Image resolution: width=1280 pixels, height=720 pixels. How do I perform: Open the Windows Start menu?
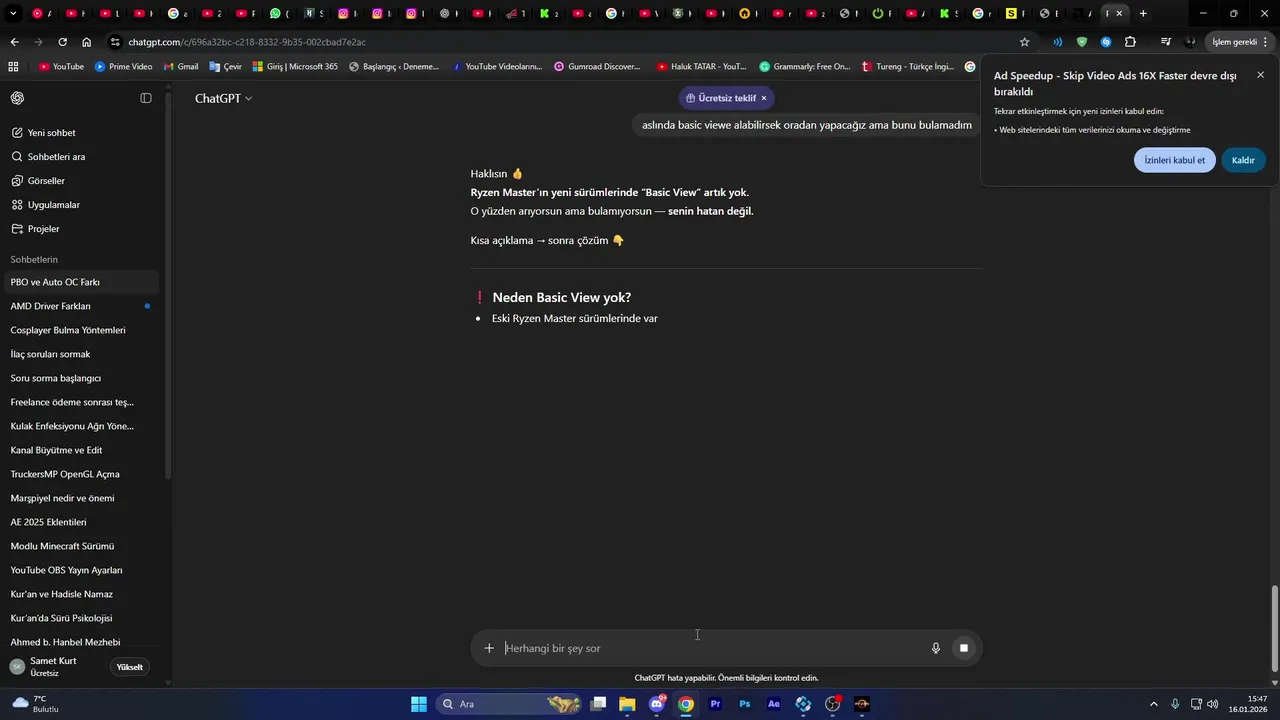coord(419,704)
